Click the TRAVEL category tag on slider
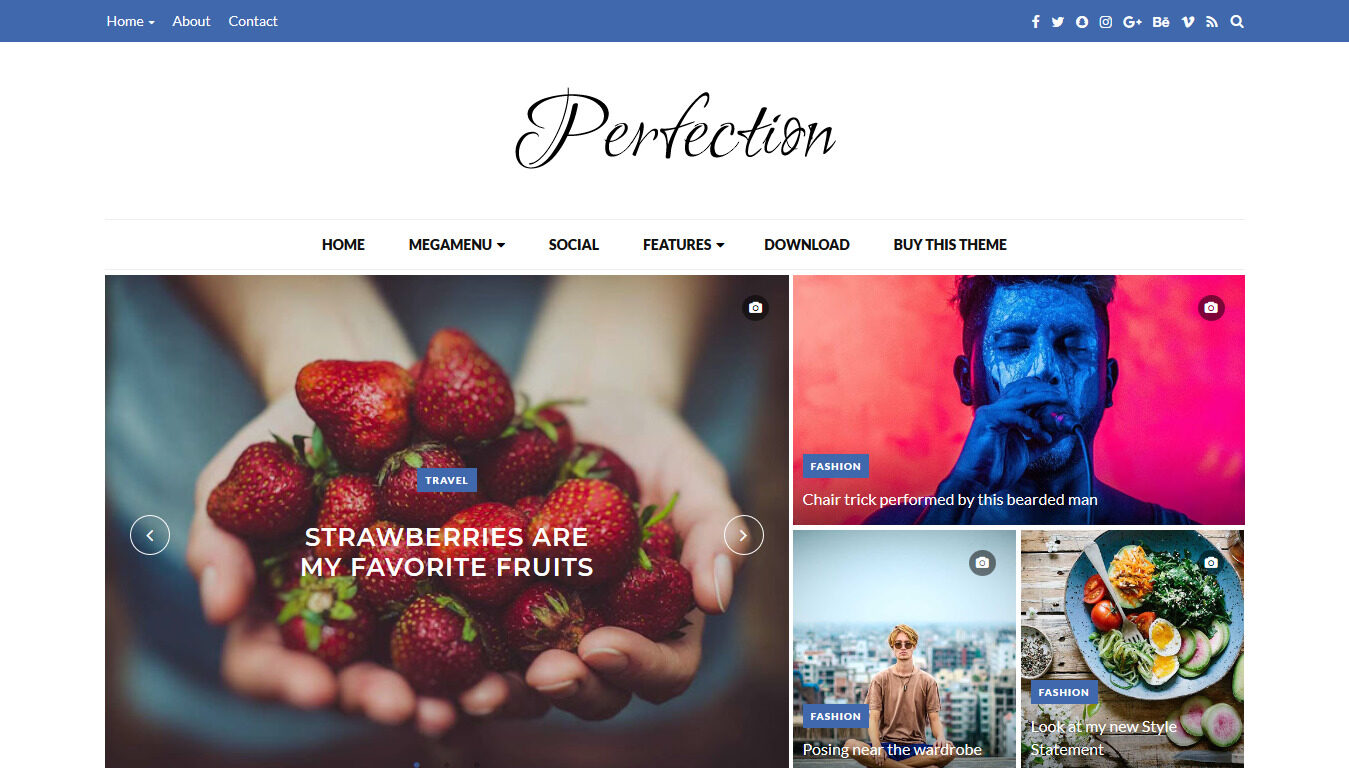Viewport: 1349px width, 768px height. [447, 480]
